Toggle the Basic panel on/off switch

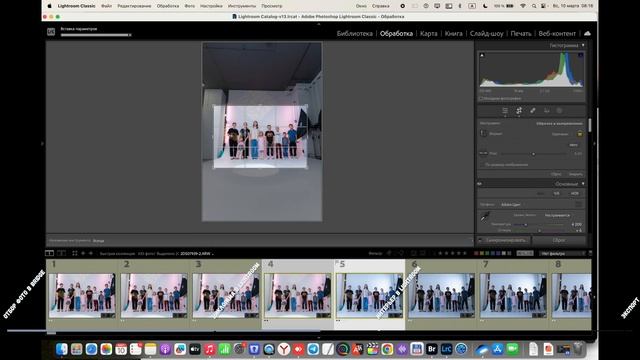pyautogui.click(x=480, y=184)
